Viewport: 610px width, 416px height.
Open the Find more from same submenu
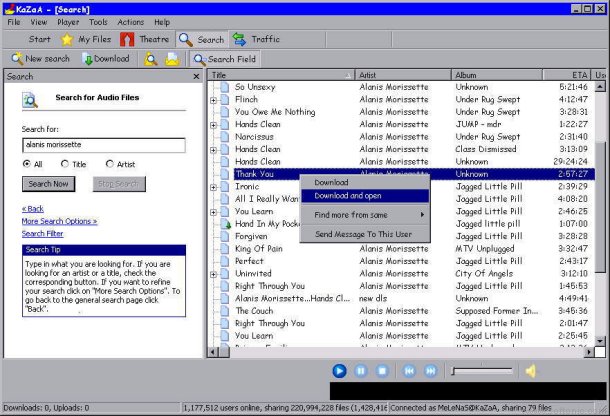point(365,215)
